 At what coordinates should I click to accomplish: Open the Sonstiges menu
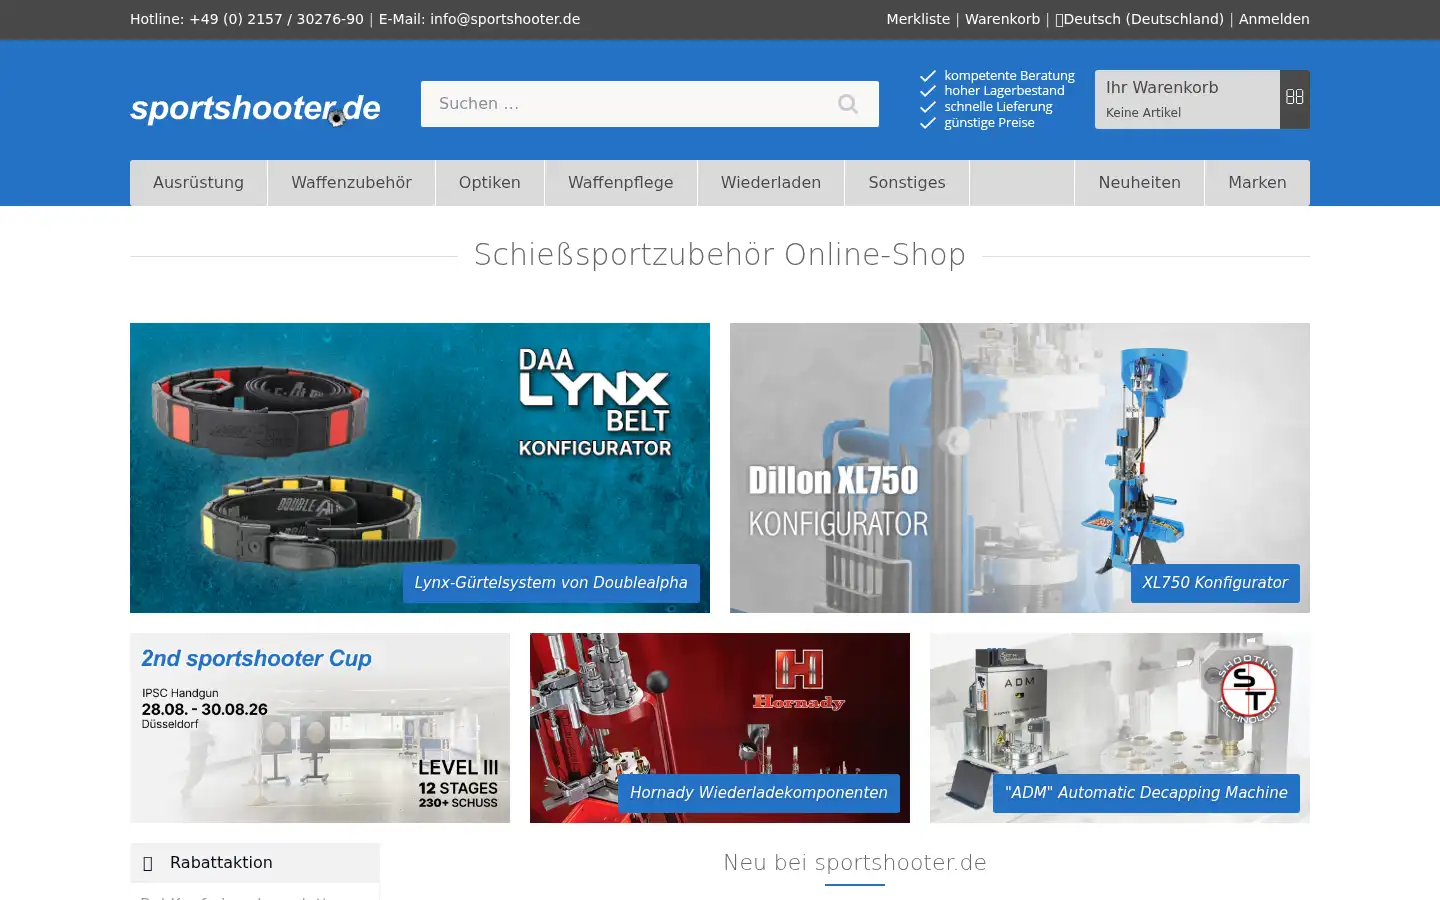(907, 183)
